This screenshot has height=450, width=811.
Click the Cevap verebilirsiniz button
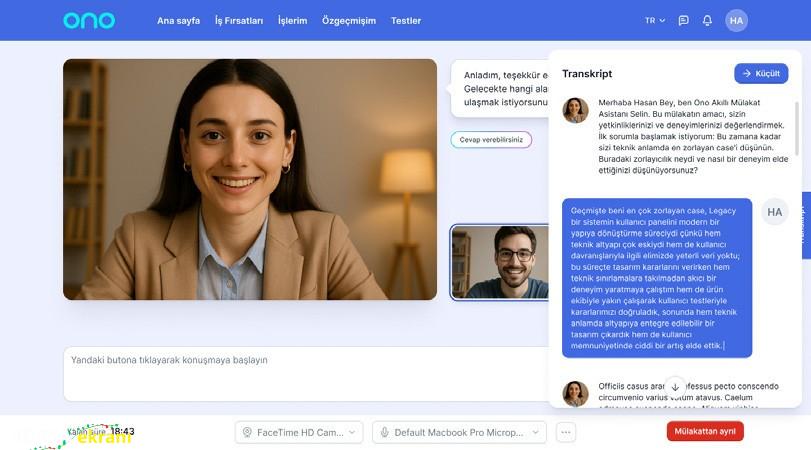[491, 140]
